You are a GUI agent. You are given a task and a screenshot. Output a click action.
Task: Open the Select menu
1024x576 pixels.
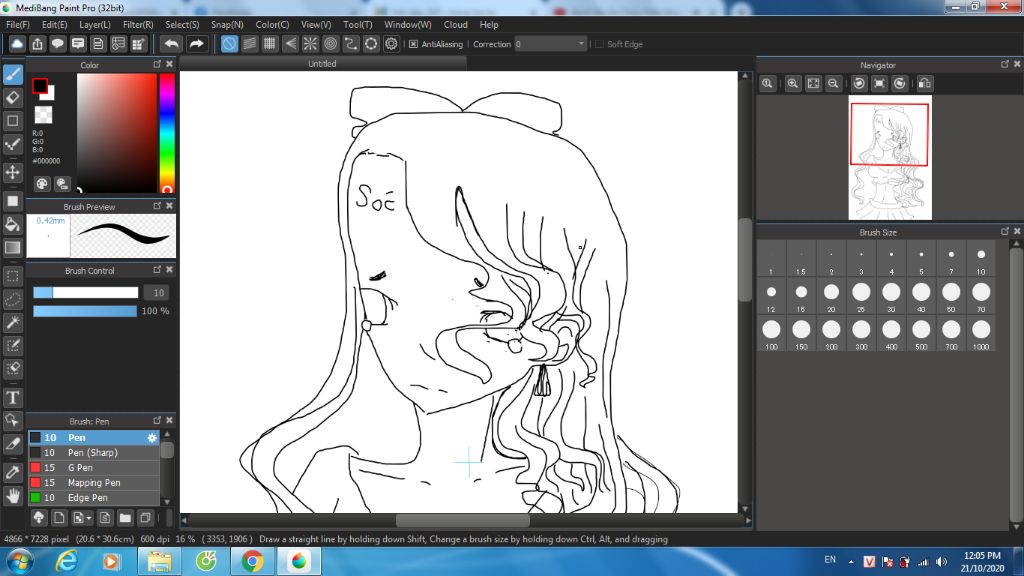[x=182, y=25]
